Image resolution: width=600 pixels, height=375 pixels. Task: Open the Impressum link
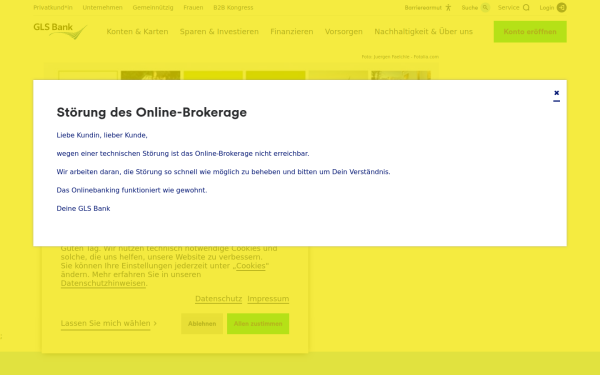pyautogui.click(x=268, y=299)
